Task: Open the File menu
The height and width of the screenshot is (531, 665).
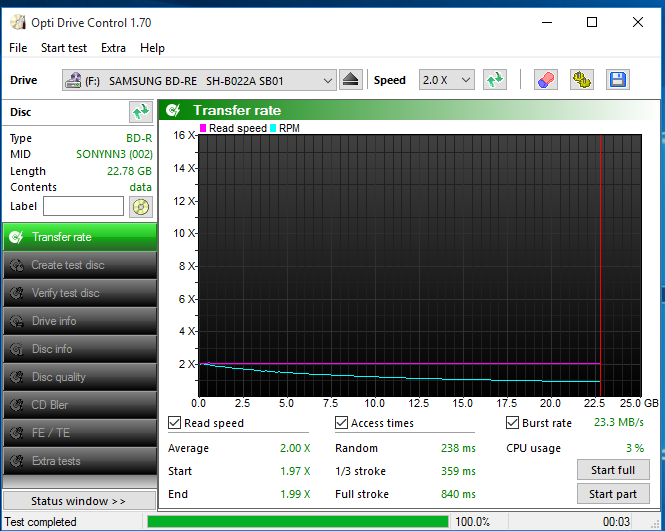Action: point(18,48)
